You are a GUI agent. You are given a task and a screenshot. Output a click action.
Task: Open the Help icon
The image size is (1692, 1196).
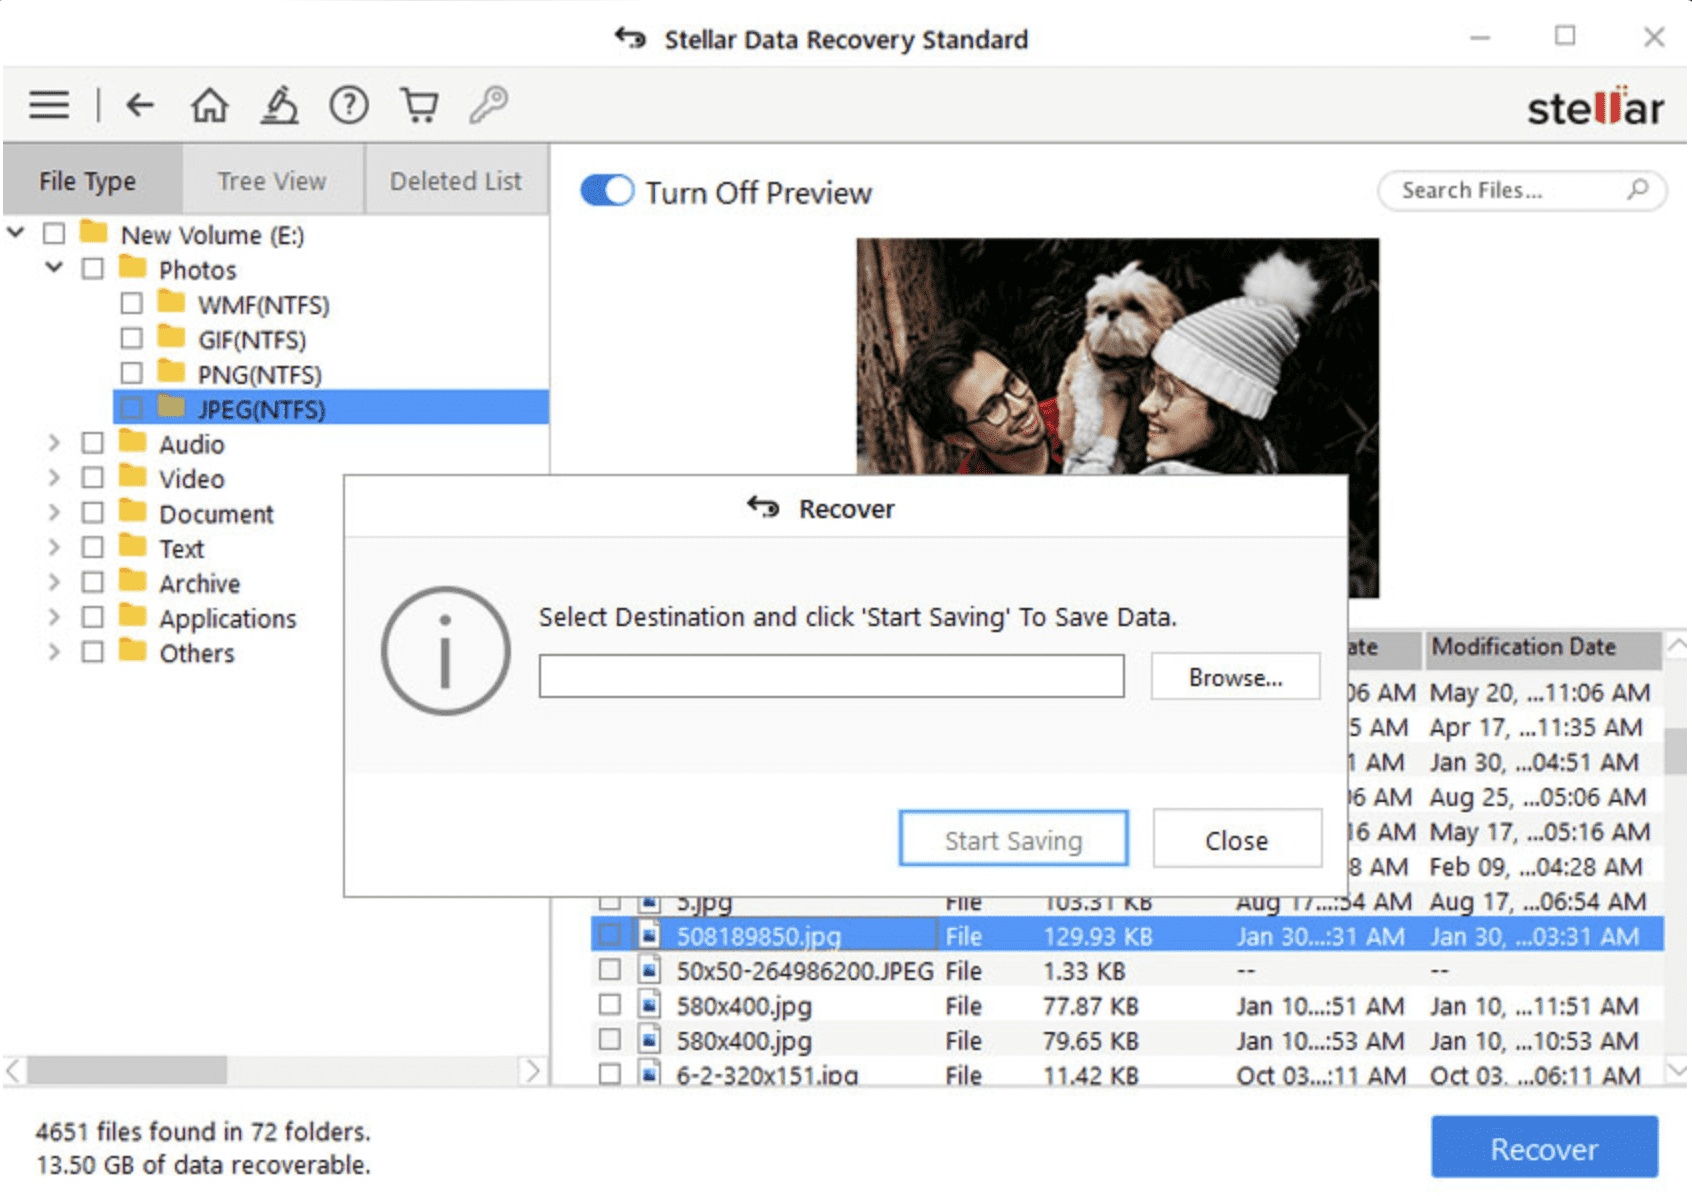[x=348, y=104]
